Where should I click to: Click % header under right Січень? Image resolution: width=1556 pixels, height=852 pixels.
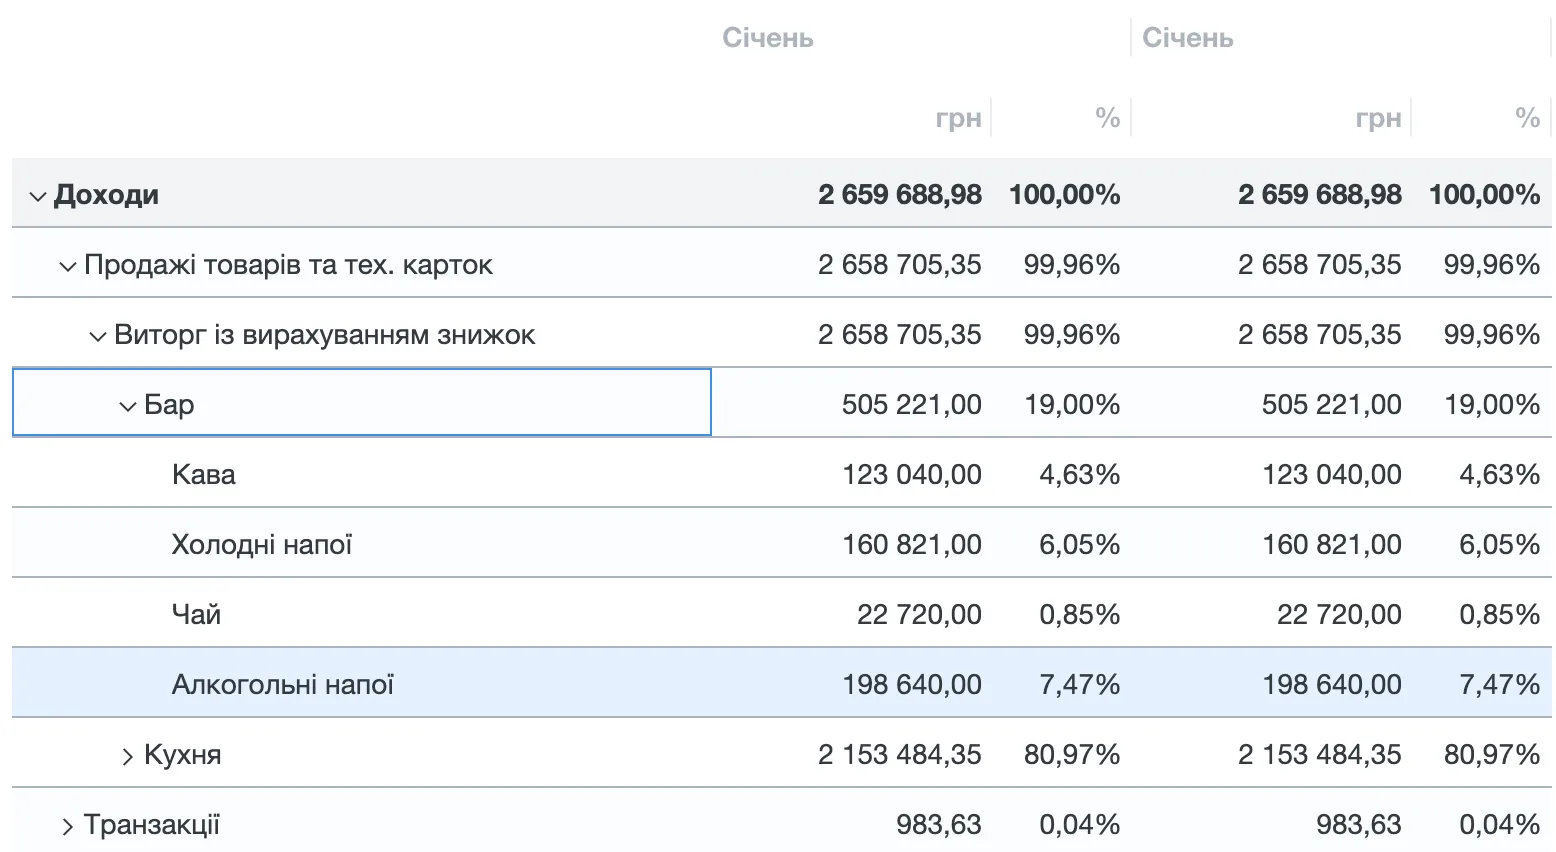[x=1527, y=118]
